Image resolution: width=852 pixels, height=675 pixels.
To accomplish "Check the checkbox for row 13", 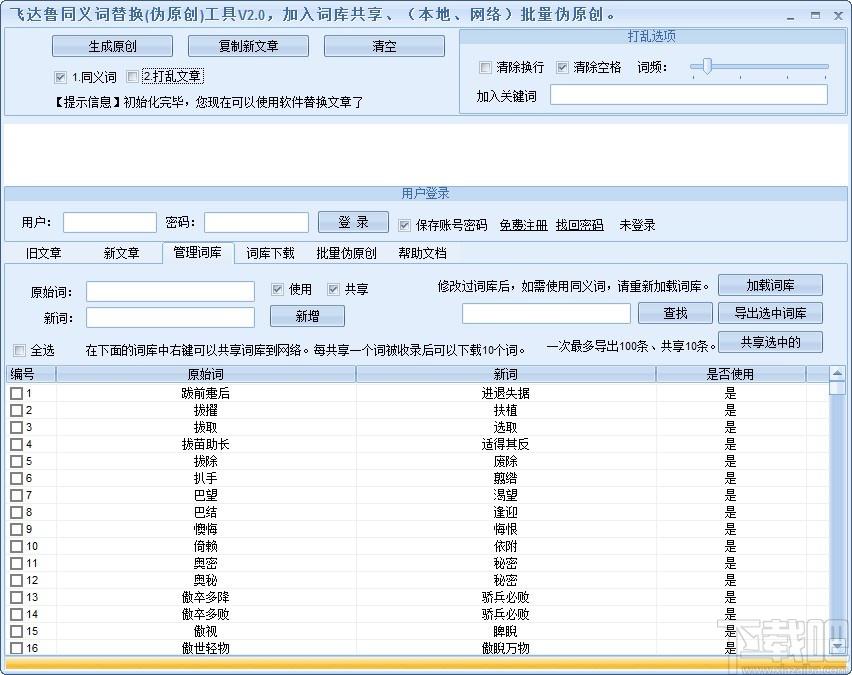I will coord(16,598).
